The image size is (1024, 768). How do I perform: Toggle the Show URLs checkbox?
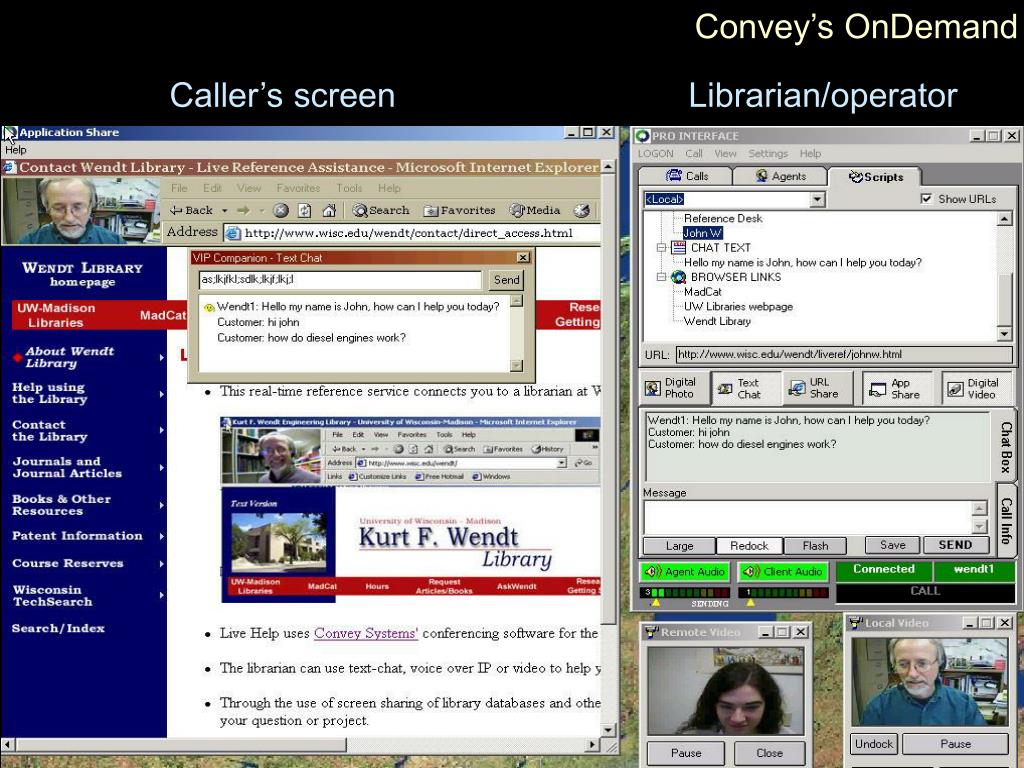tap(926, 199)
